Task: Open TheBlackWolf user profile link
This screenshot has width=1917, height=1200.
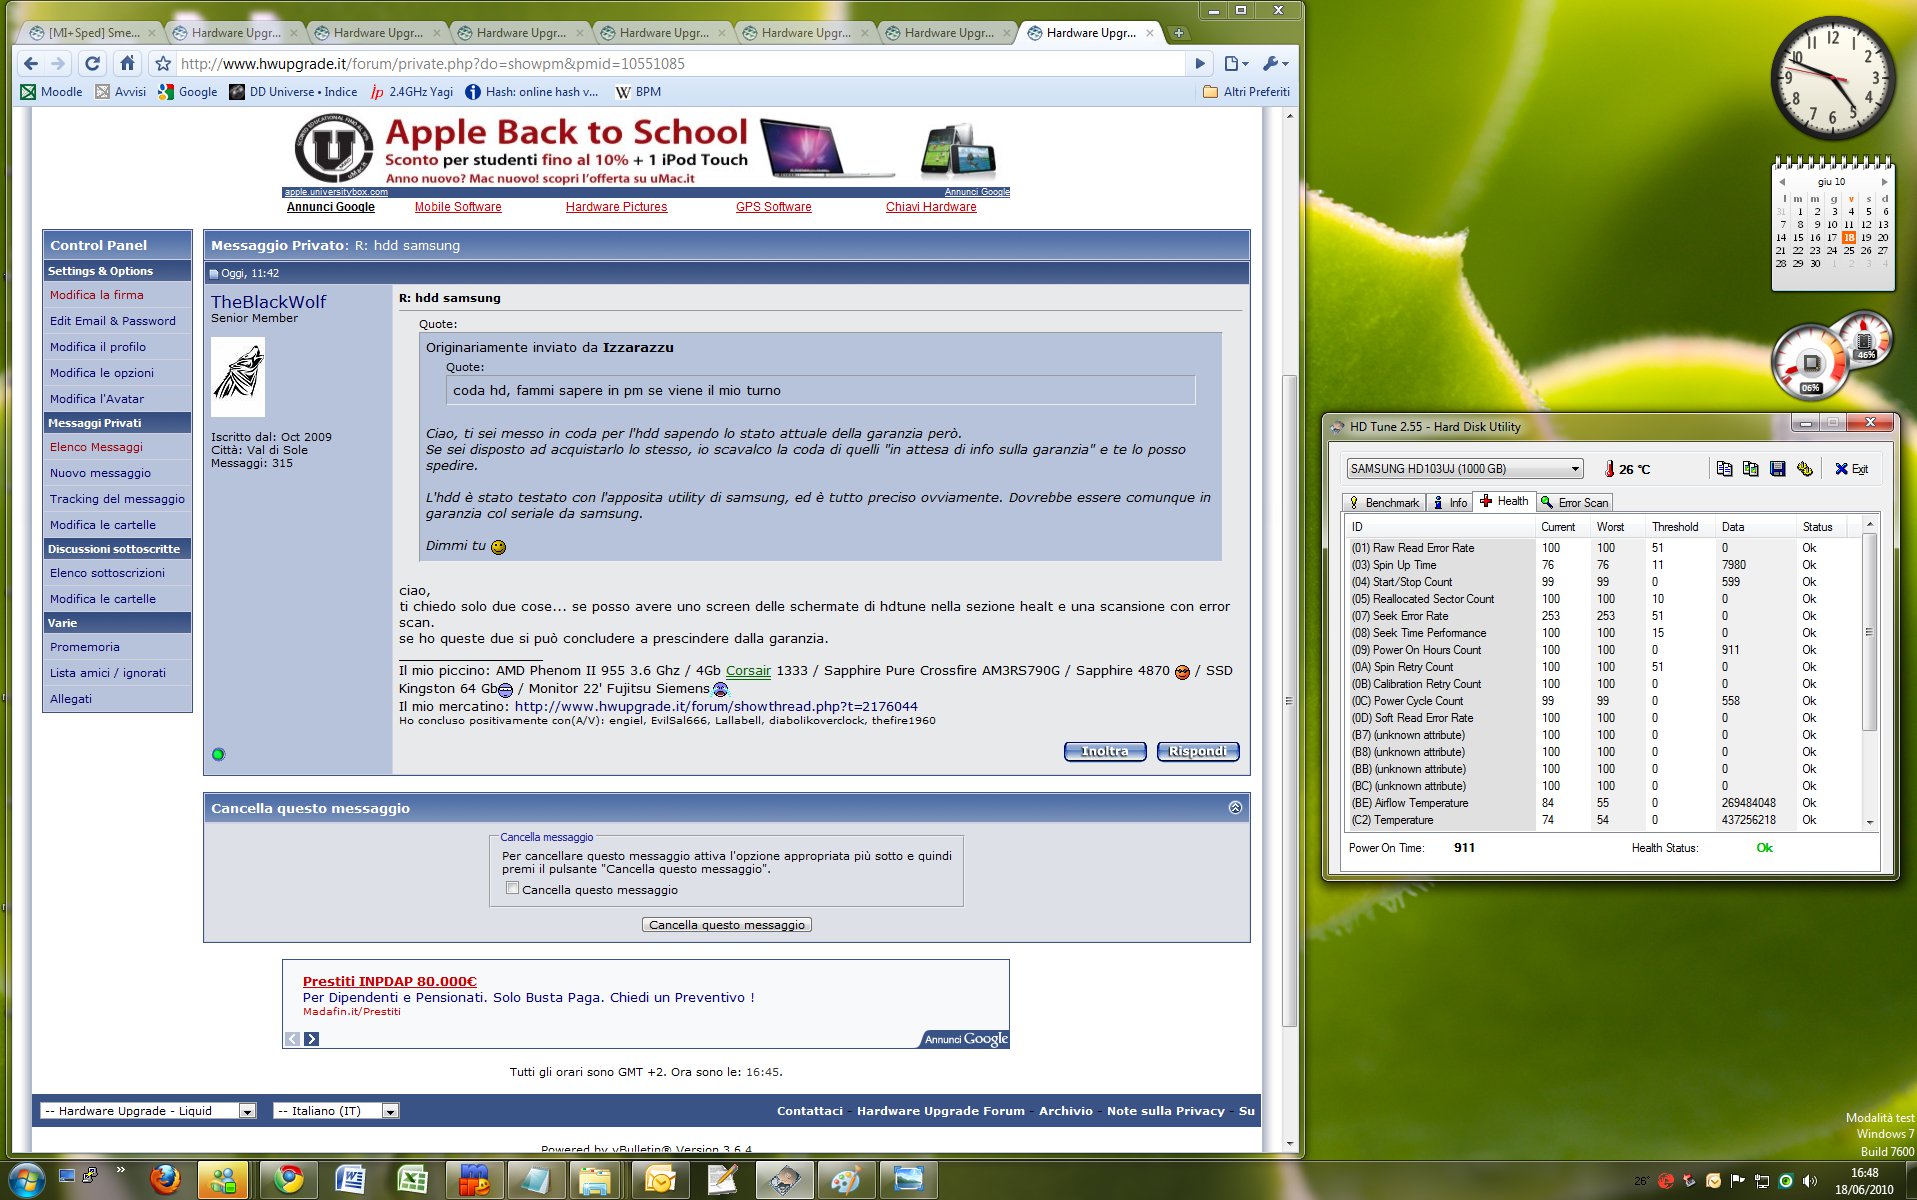Action: (x=268, y=301)
